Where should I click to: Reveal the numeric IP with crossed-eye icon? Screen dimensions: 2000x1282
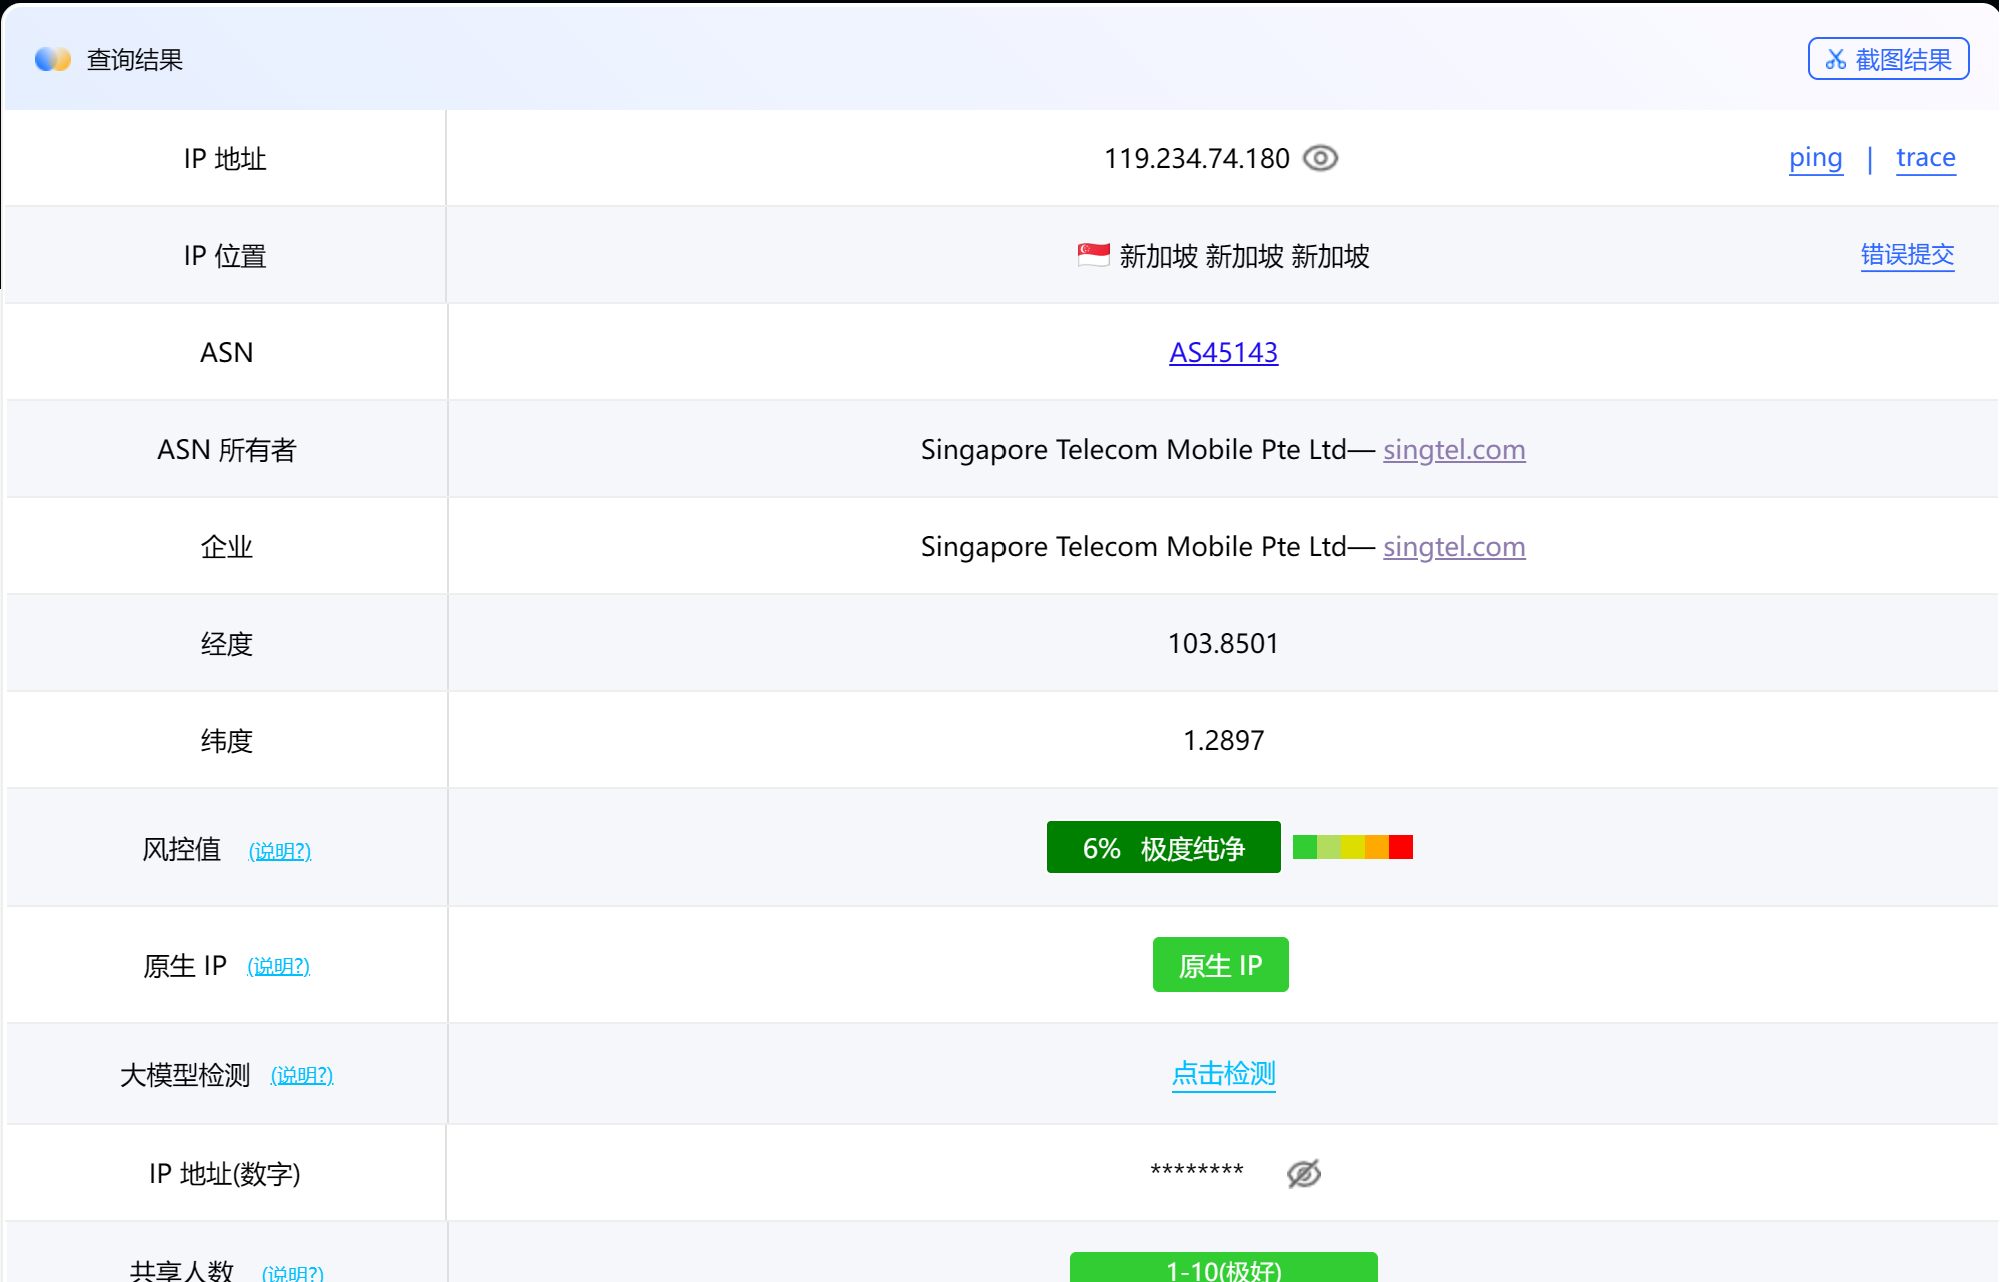click(1303, 1173)
